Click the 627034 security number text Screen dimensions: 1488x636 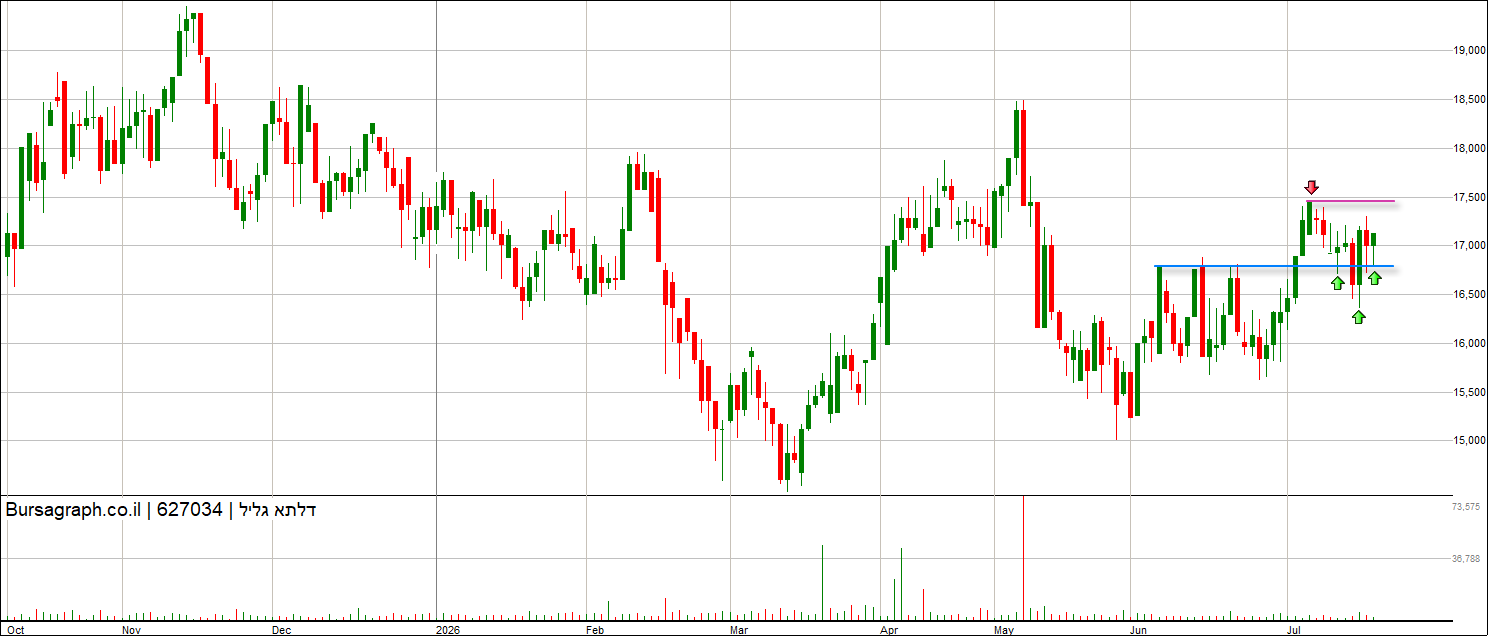[x=189, y=510]
